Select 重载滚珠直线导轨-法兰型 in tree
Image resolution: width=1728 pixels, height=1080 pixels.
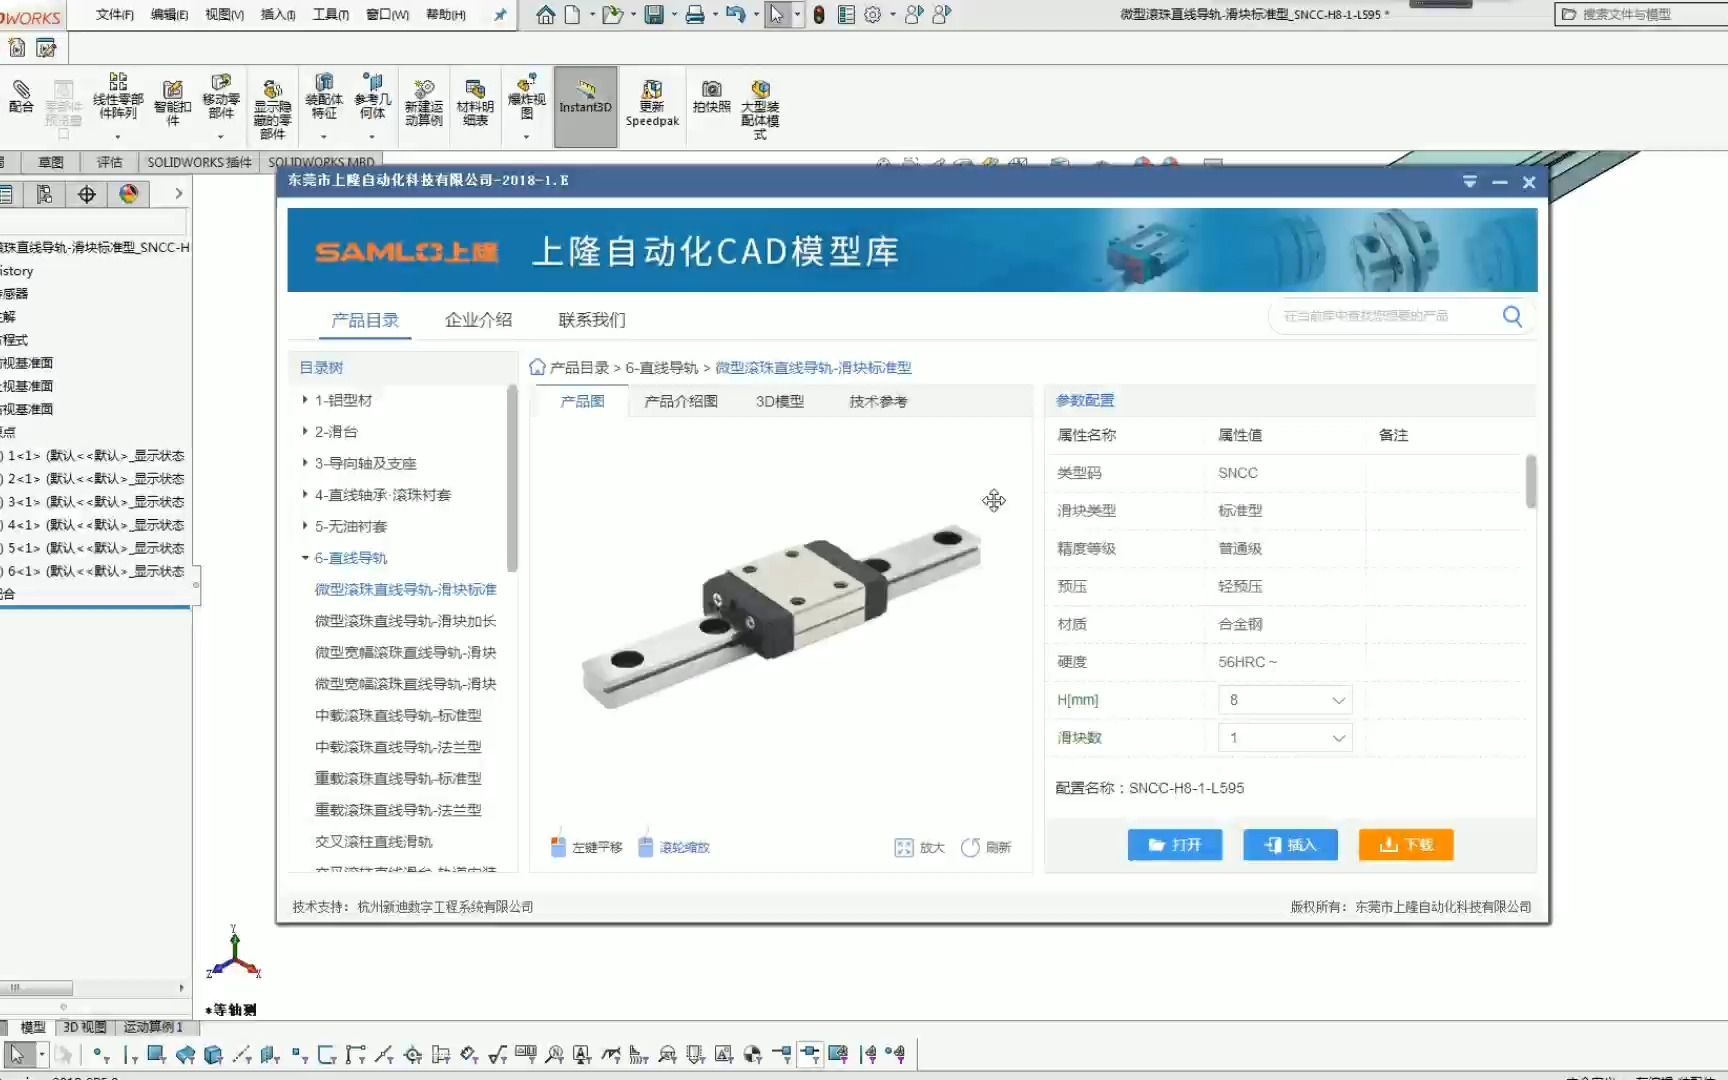(398, 810)
